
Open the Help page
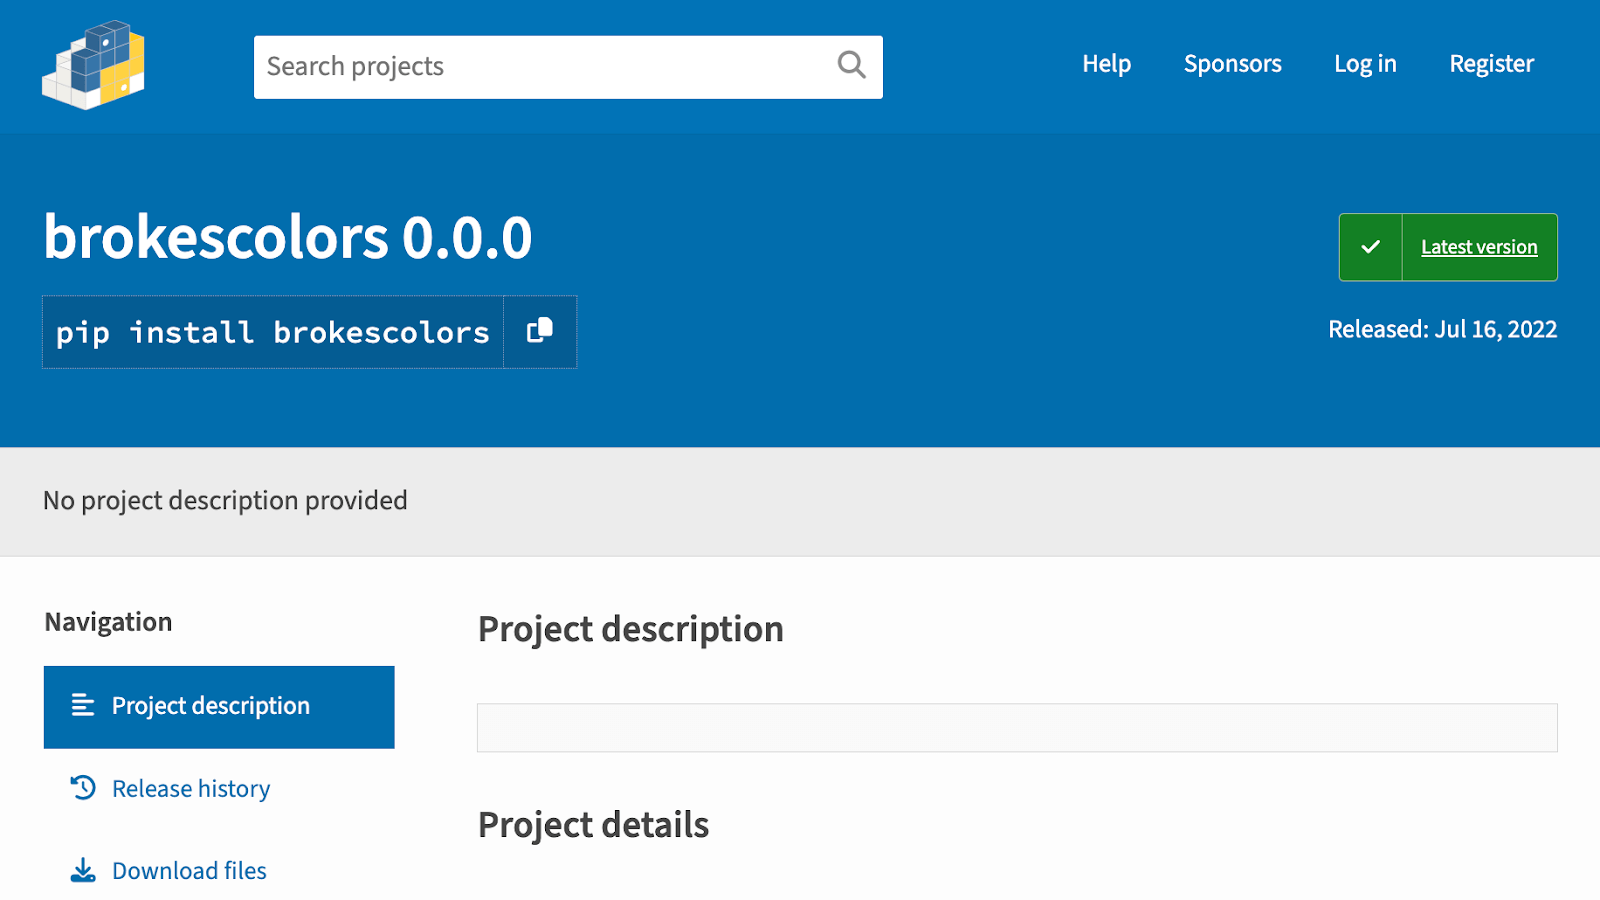[x=1106, y=64]
